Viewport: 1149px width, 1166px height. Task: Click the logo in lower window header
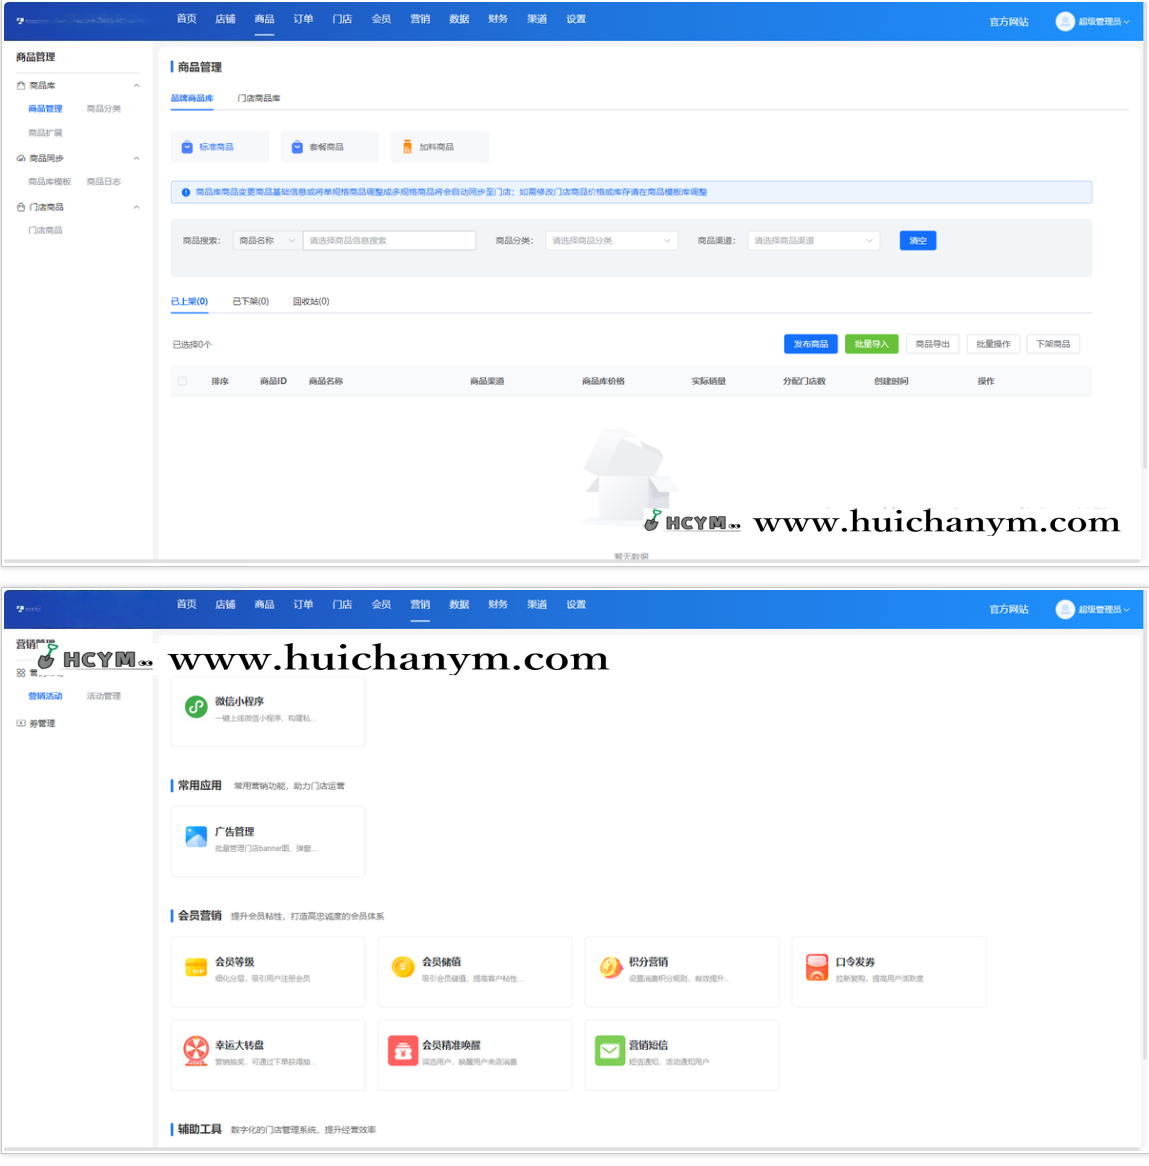coord(20,609)
